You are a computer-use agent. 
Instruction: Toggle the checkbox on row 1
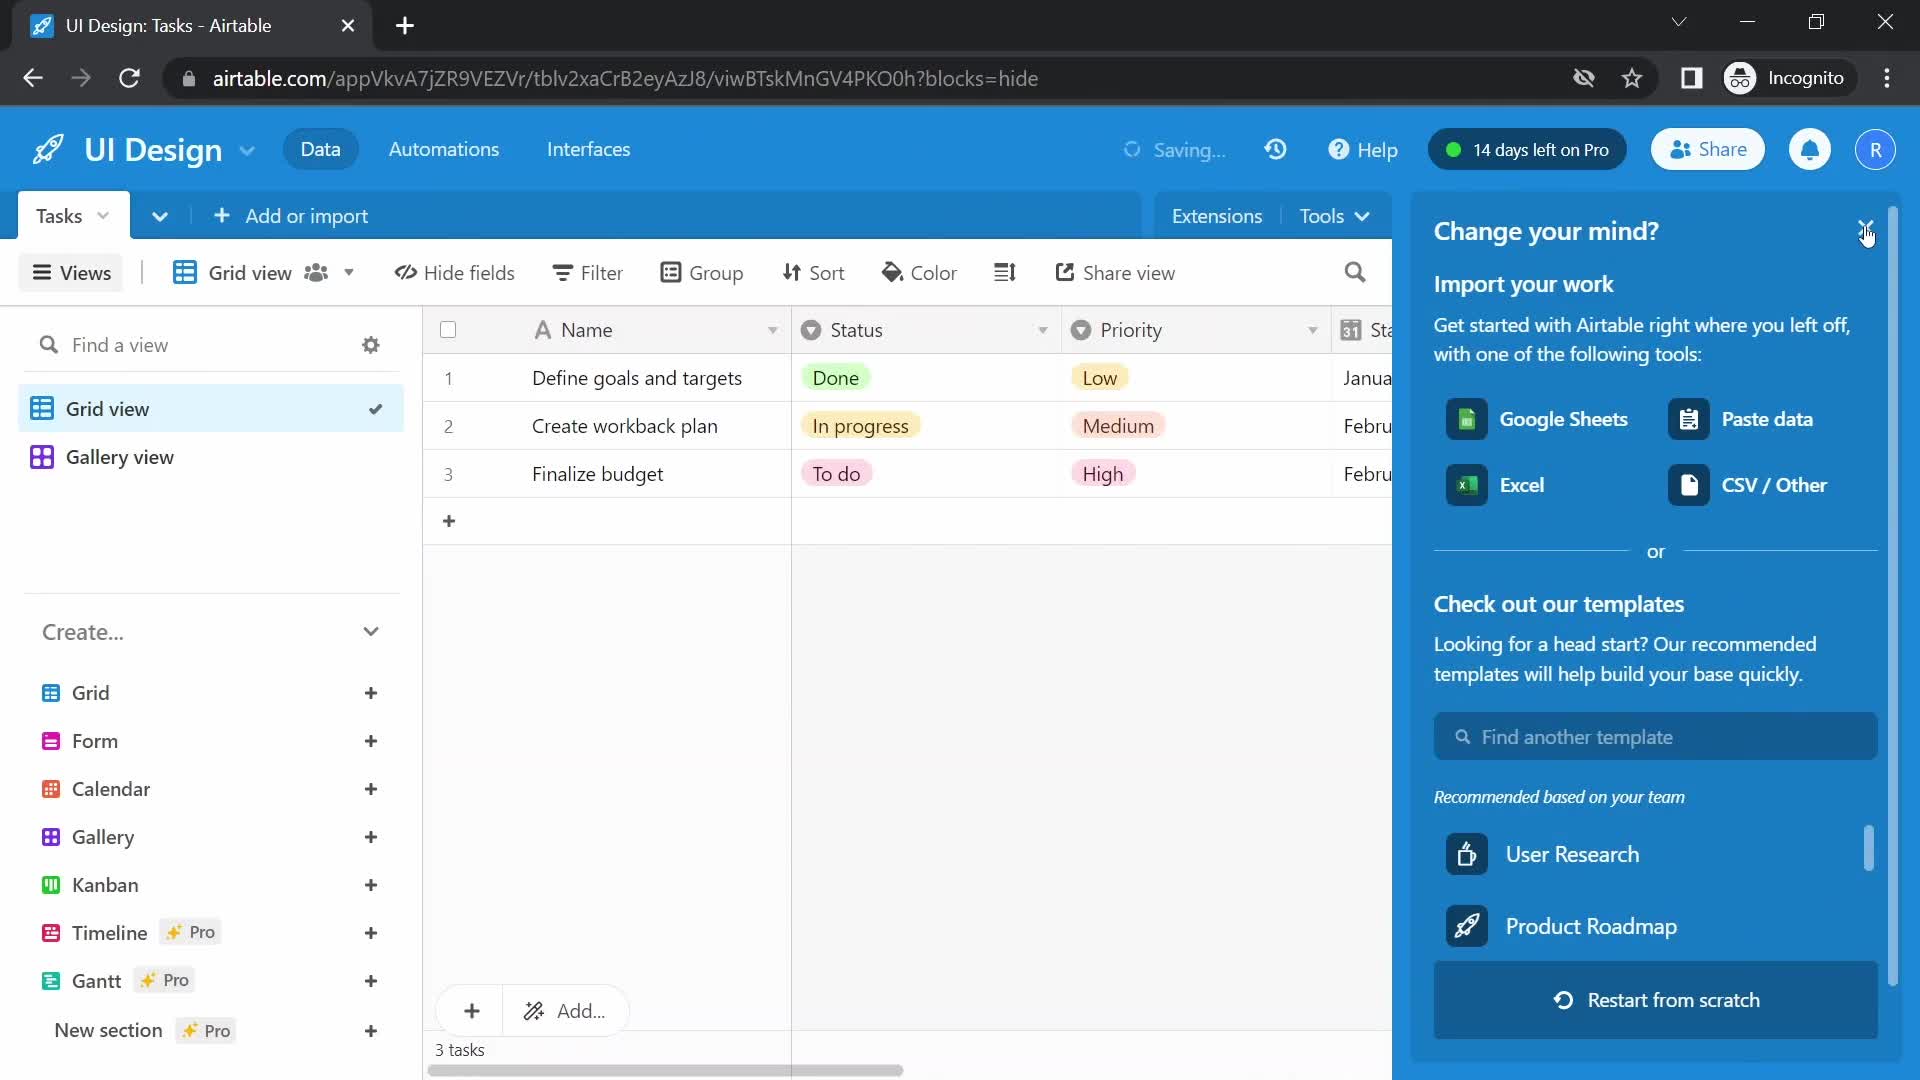[x=447, y=377]
